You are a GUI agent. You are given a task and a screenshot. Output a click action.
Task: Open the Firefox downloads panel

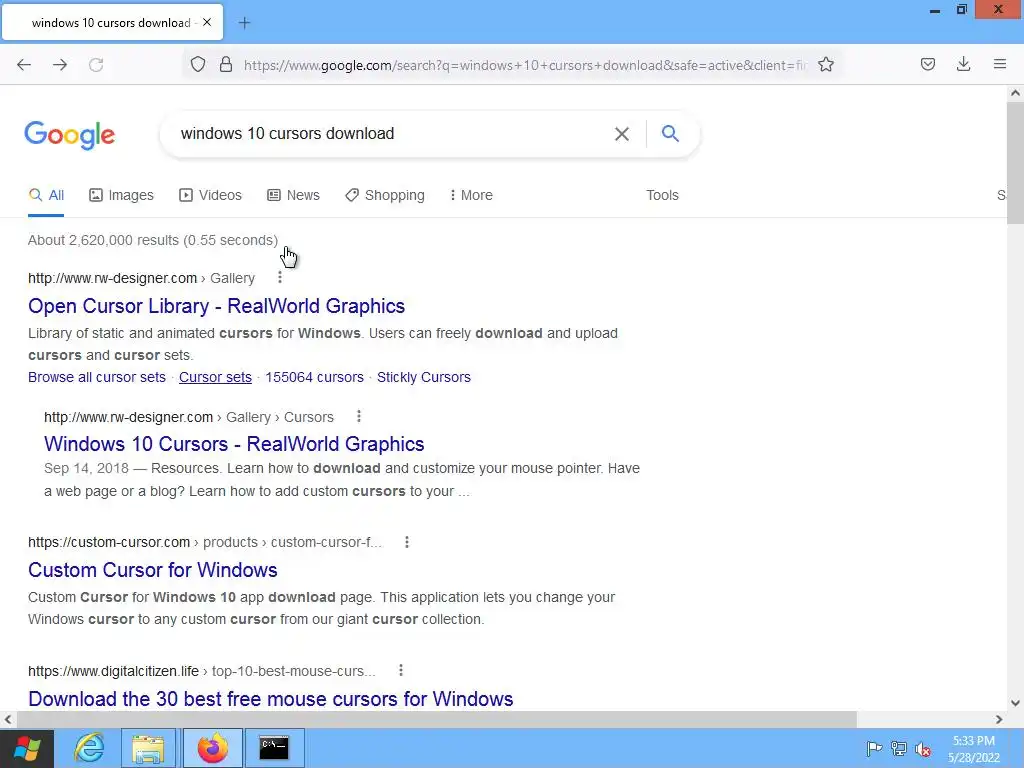pyautogui.click(x=963, y=64)
